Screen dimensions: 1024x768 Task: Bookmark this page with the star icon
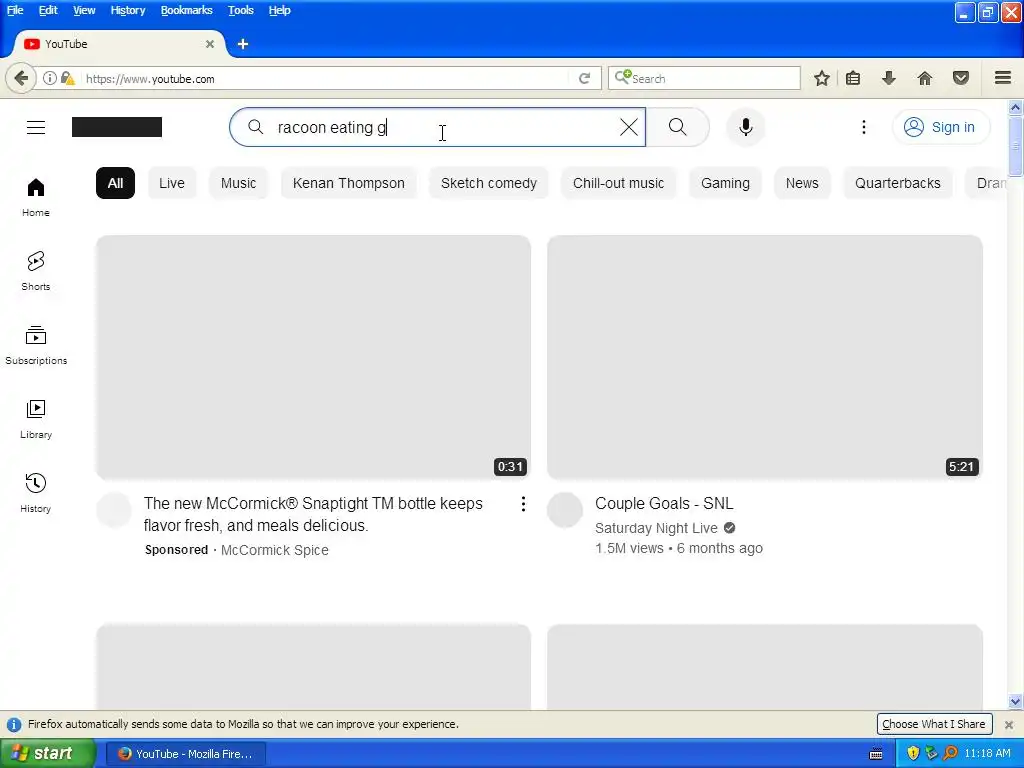[822, 78]
